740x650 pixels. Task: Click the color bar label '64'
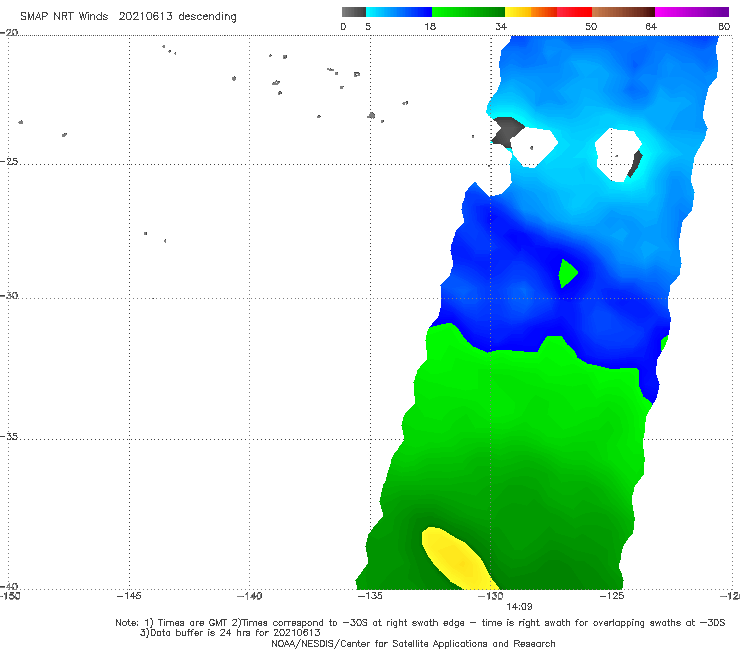click(x=651, y=27)
